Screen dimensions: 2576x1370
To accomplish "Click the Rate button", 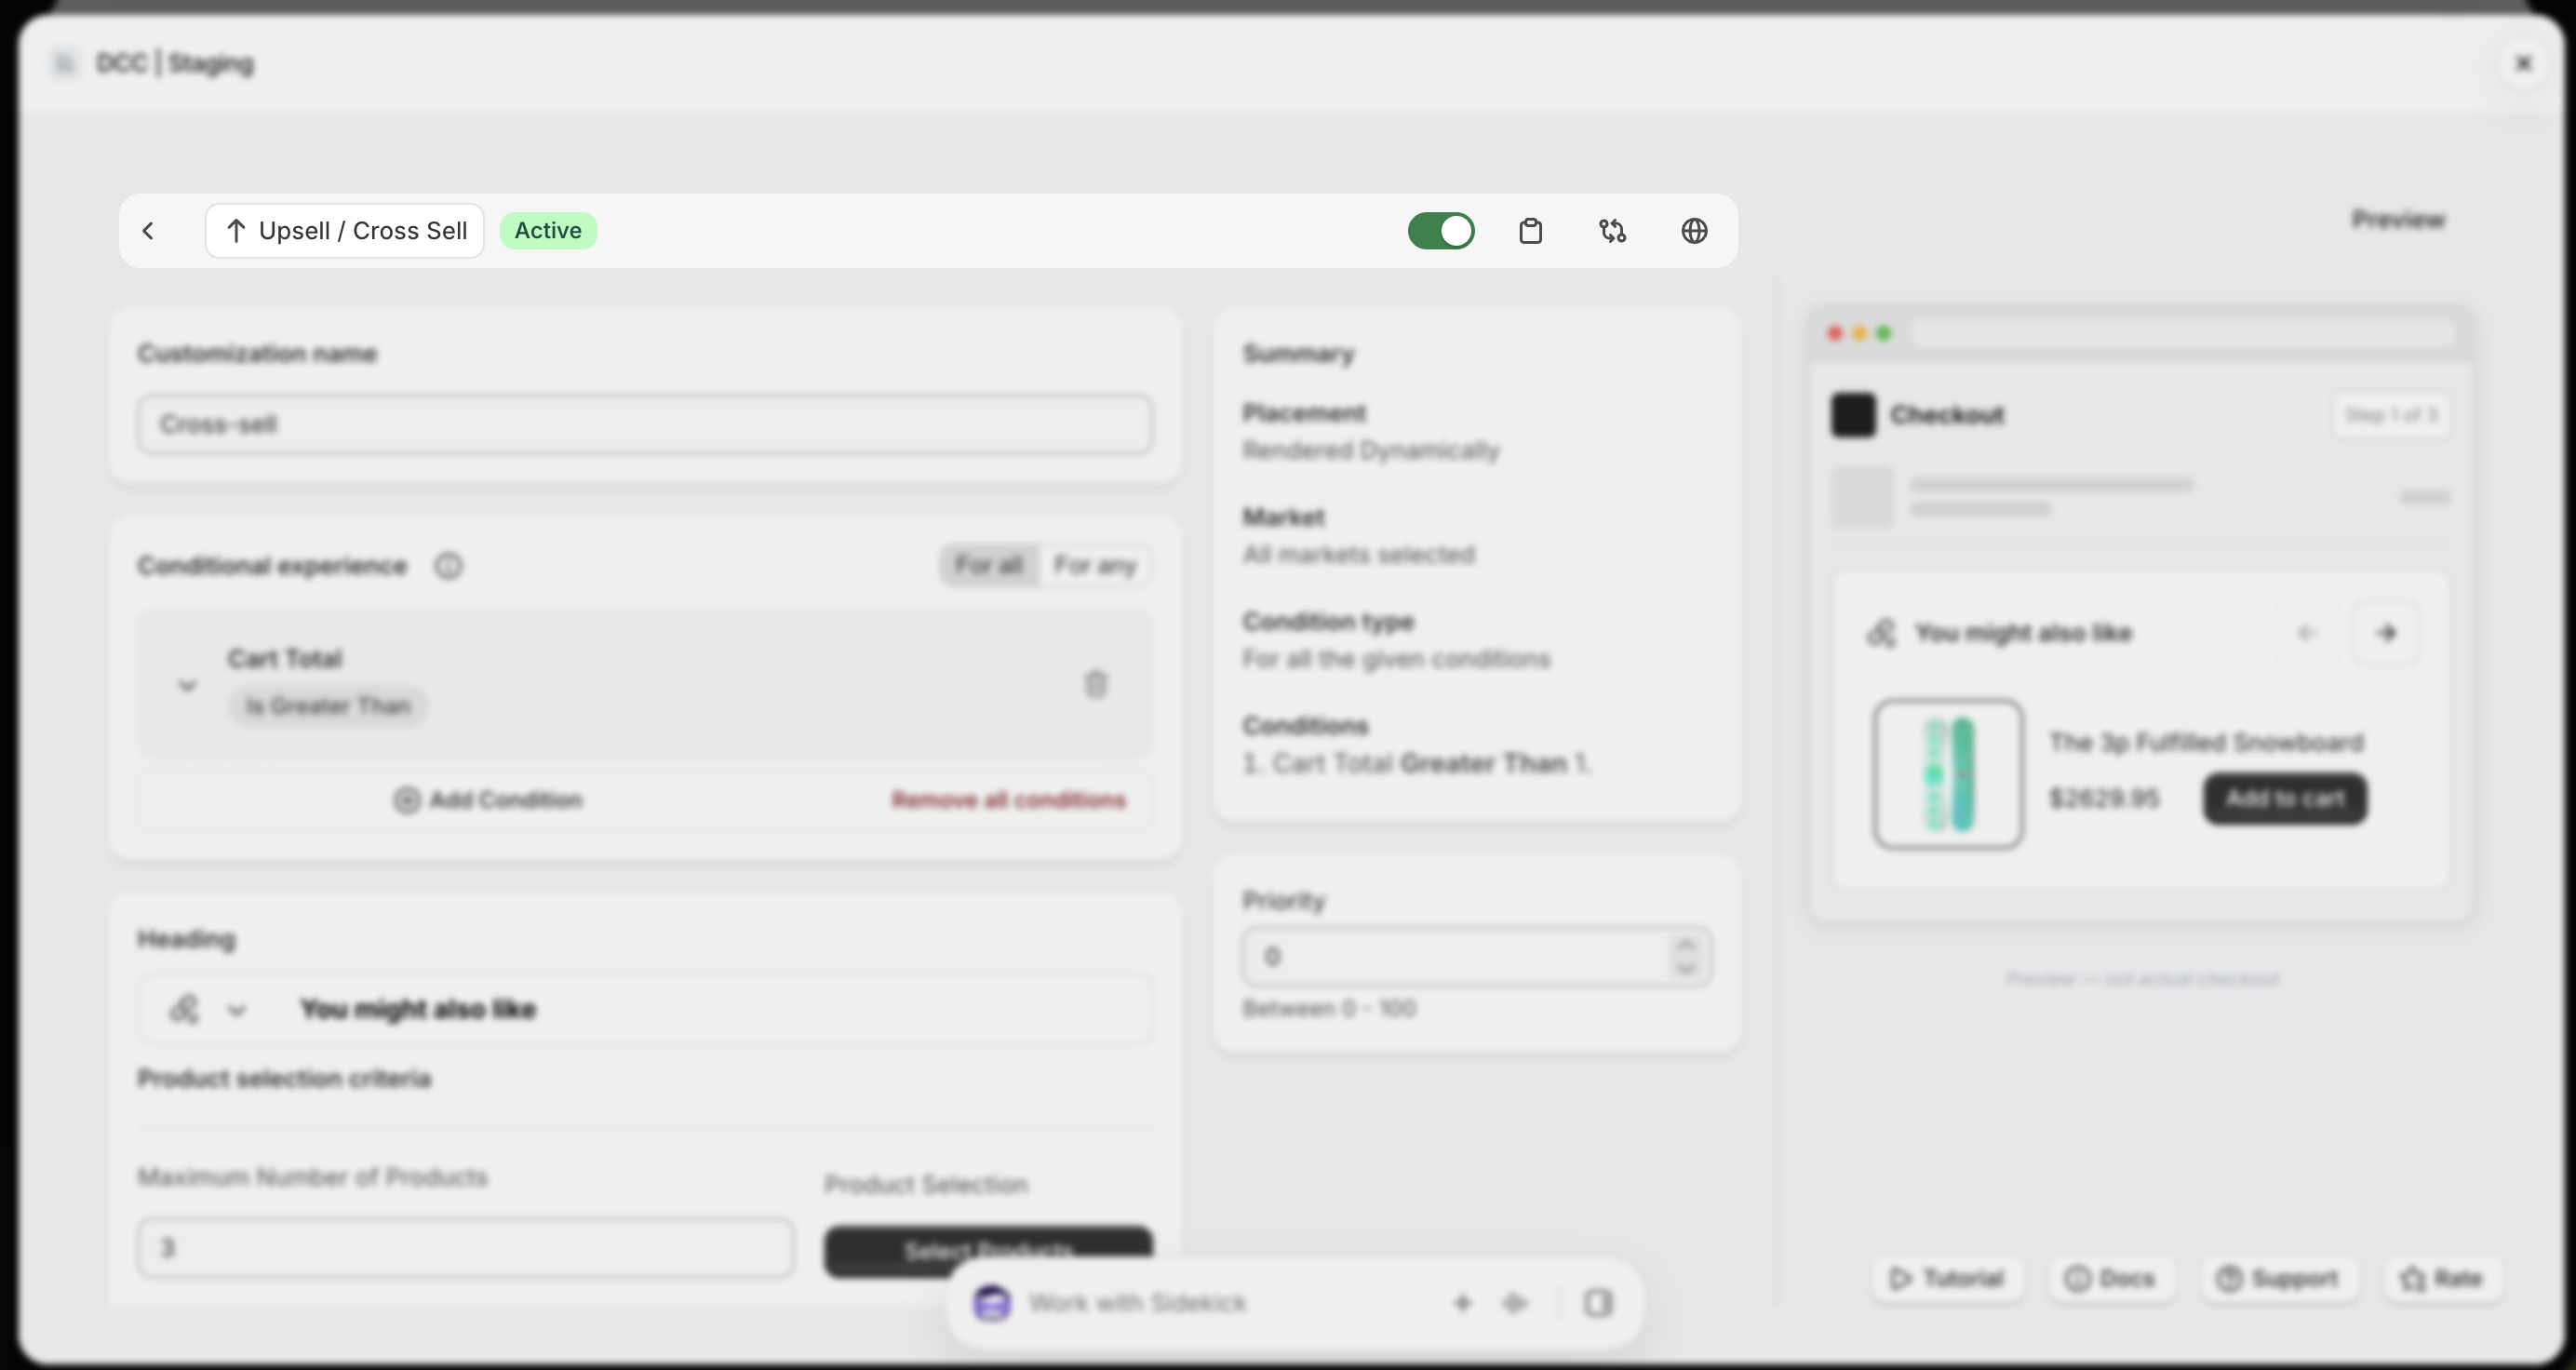I will [x=2441, y=1279].
